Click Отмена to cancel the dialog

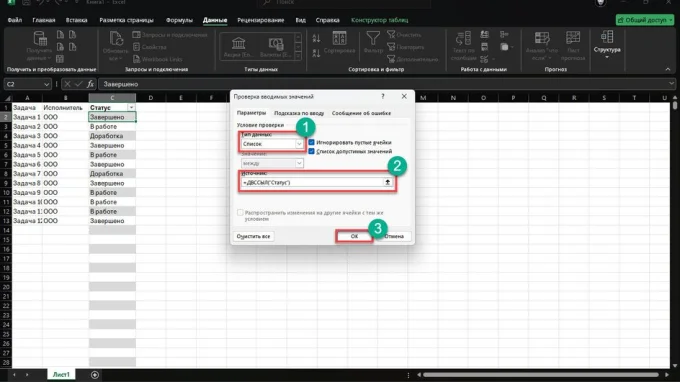(x=394, y=236)
